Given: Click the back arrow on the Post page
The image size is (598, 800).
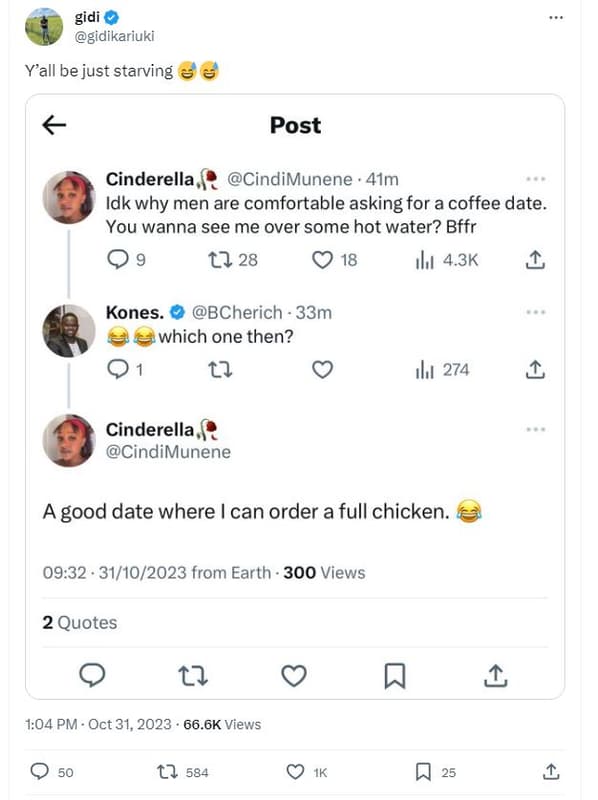Looking at the screenshot, I should point(53,124).
